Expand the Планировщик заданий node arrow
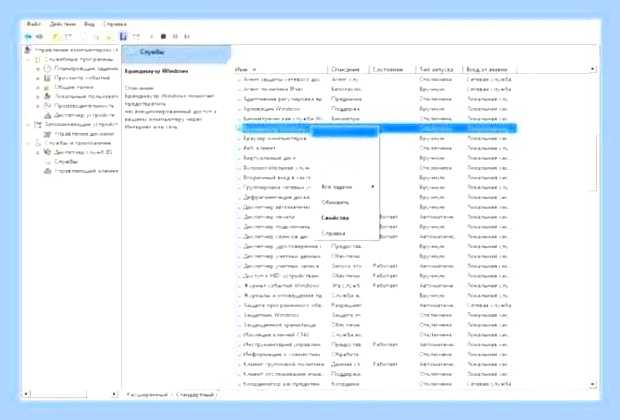The width and height of the screenshot is (620, 420). tap(38, 69)
